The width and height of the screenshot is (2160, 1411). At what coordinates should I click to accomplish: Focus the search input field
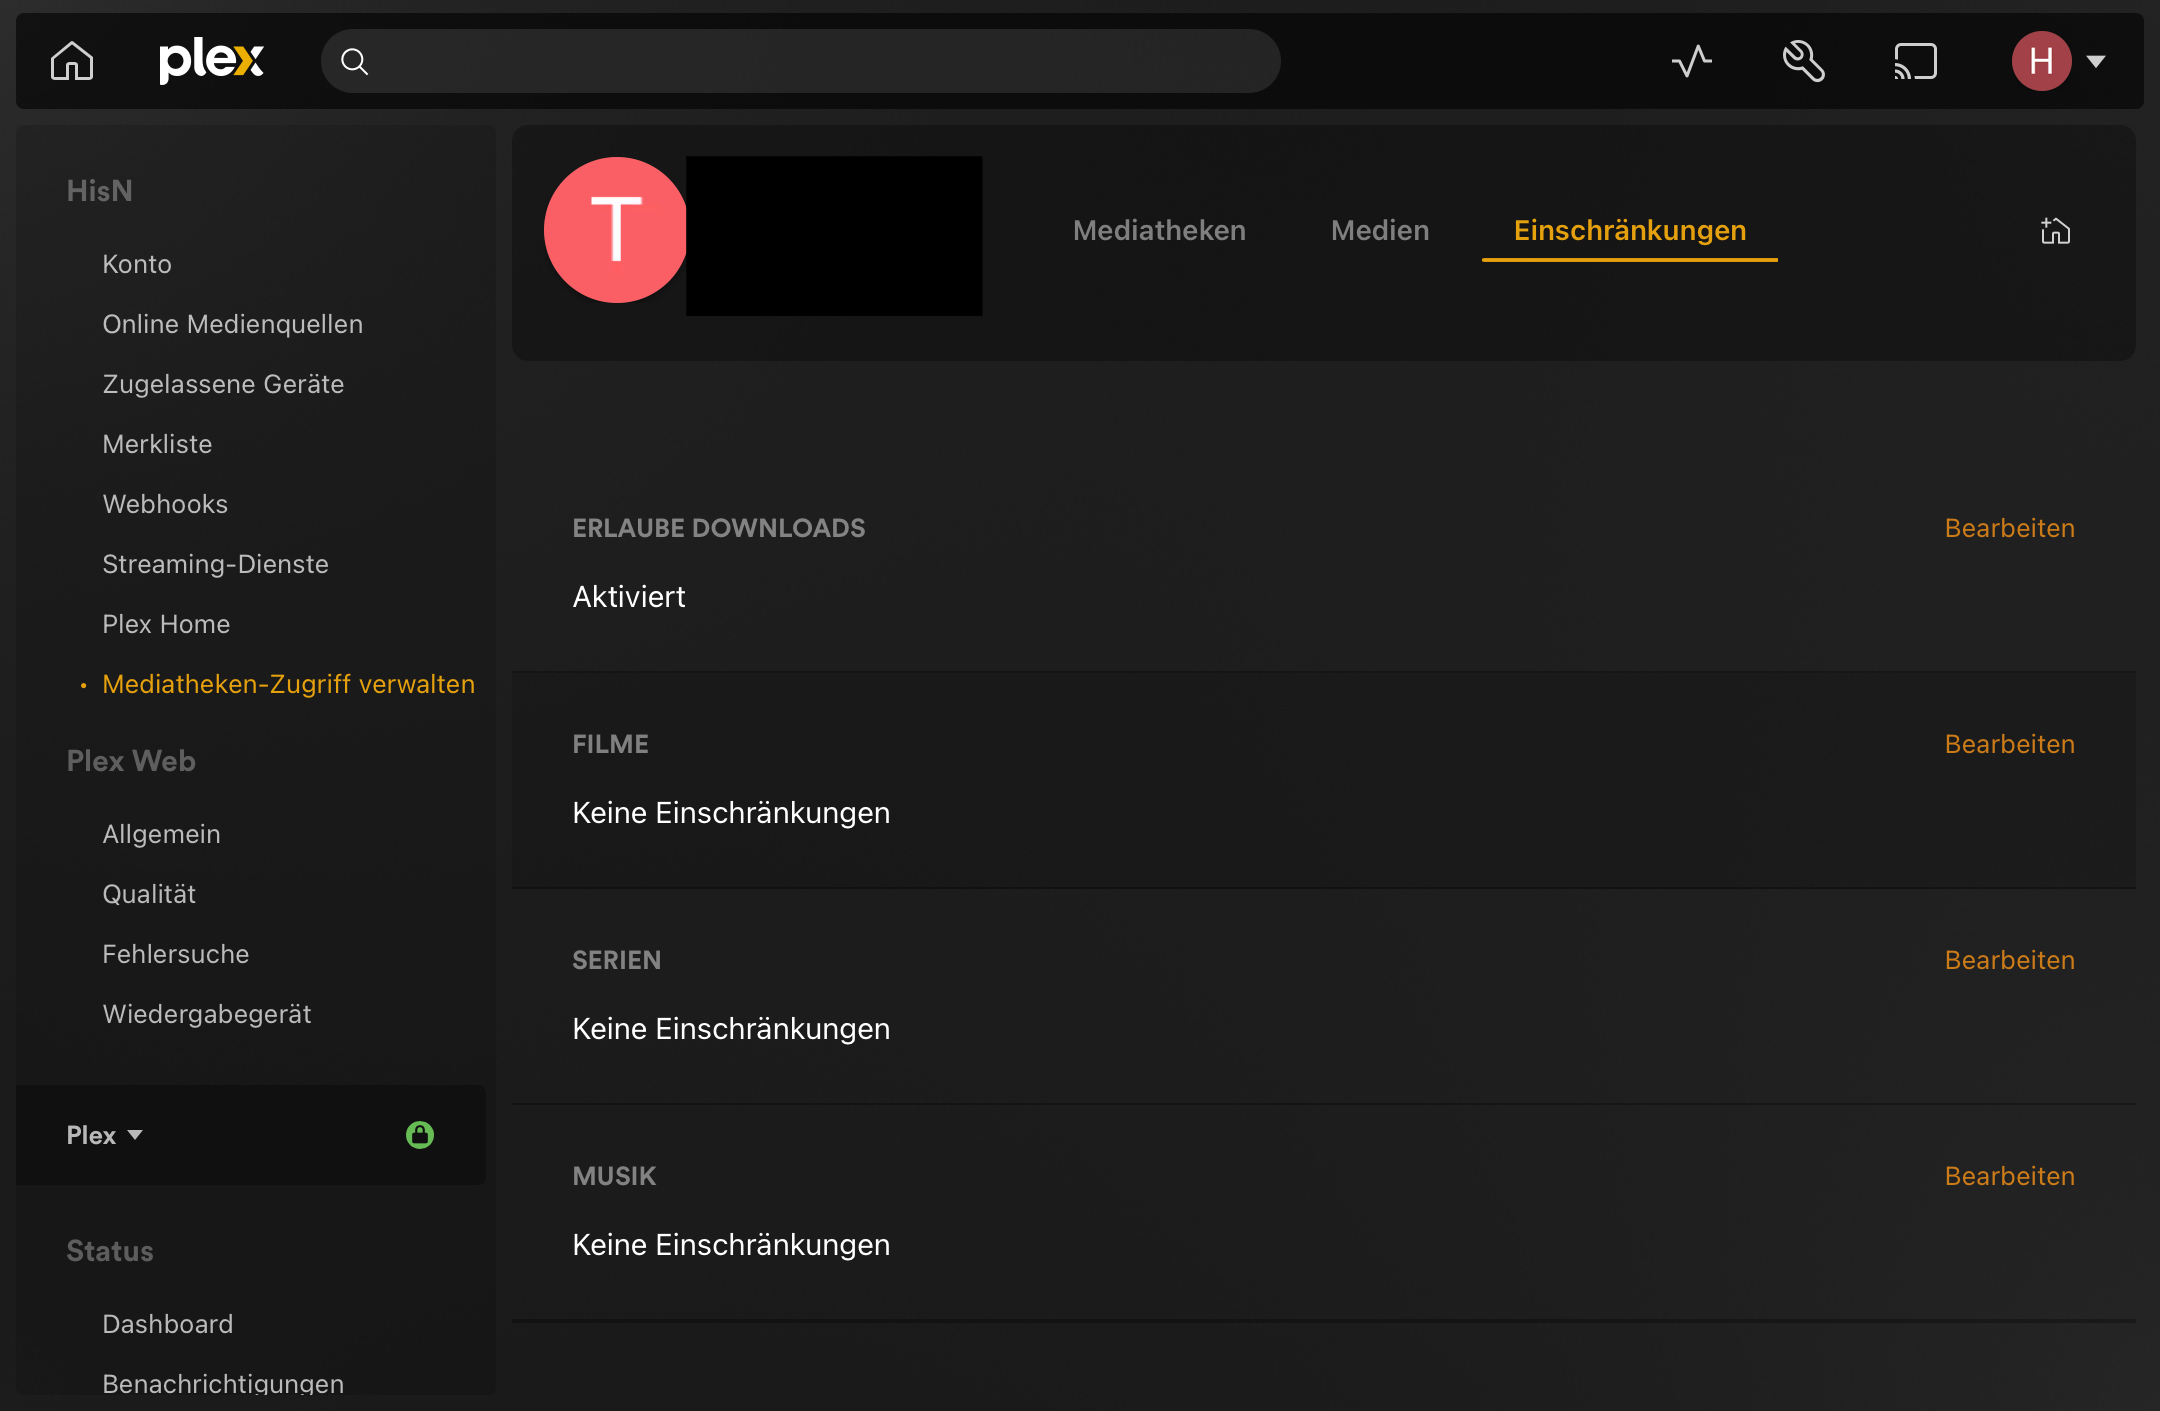pyautogui.click(x=800, y=61)
